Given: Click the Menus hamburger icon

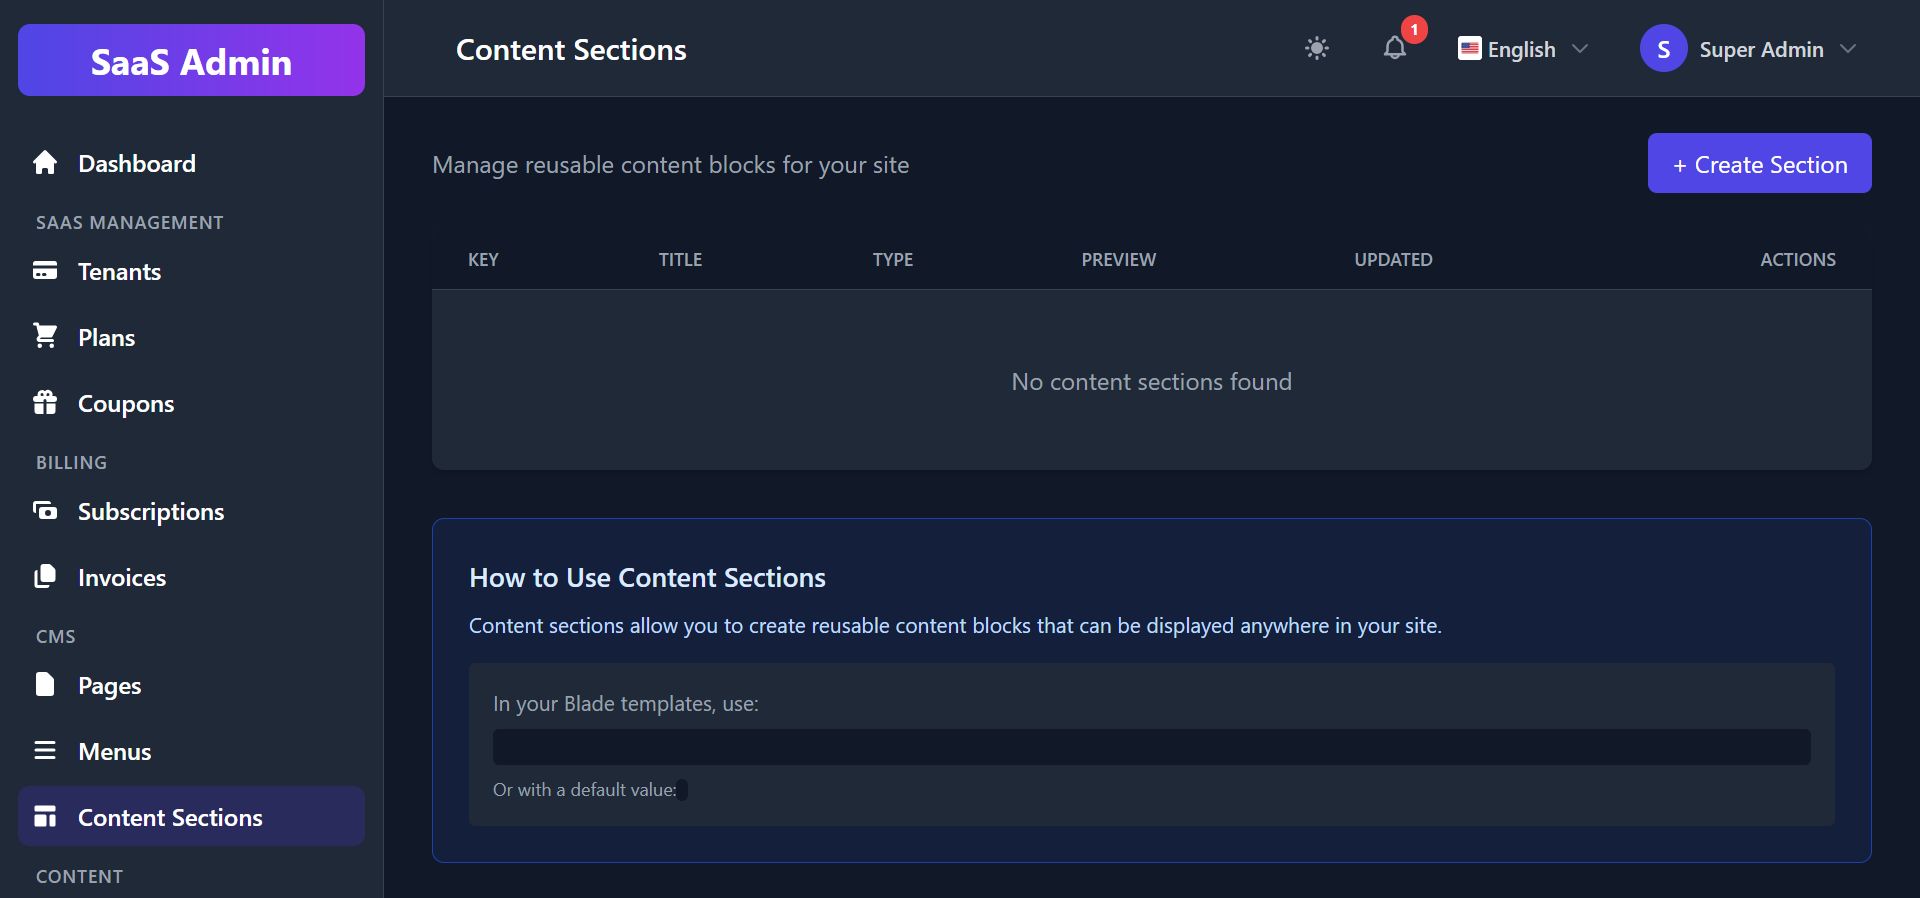Looking at the screenshot, I should (x=45, y=751).
